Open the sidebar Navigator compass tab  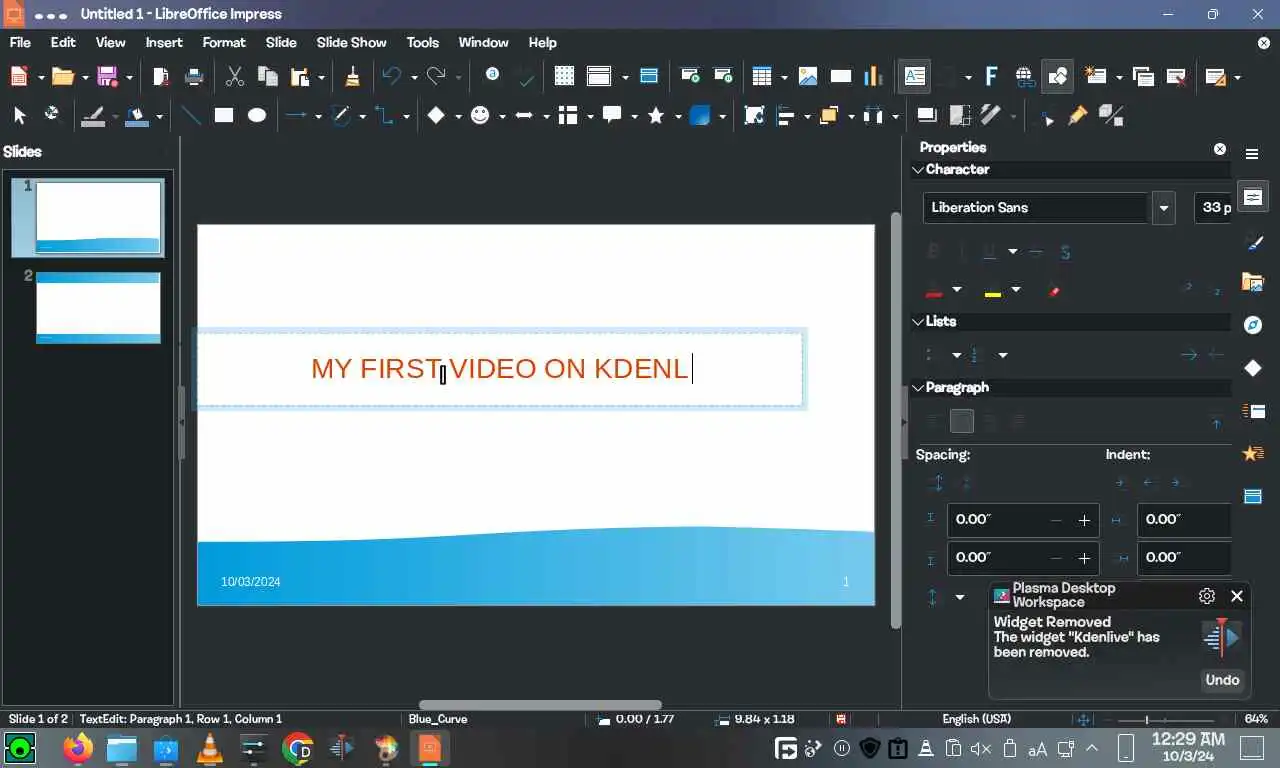coord(1253,325)
